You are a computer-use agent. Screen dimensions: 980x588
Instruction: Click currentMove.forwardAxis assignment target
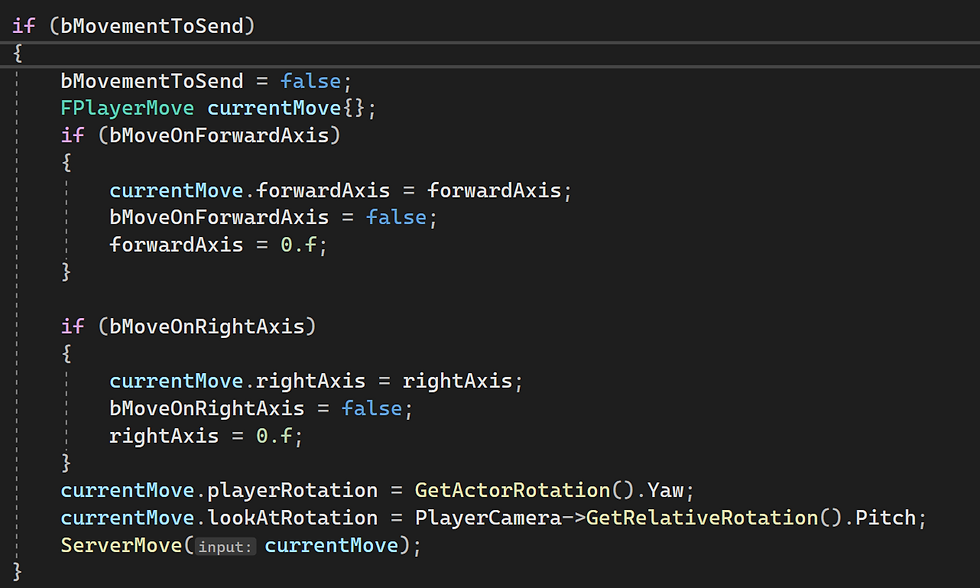pos(249,190)
